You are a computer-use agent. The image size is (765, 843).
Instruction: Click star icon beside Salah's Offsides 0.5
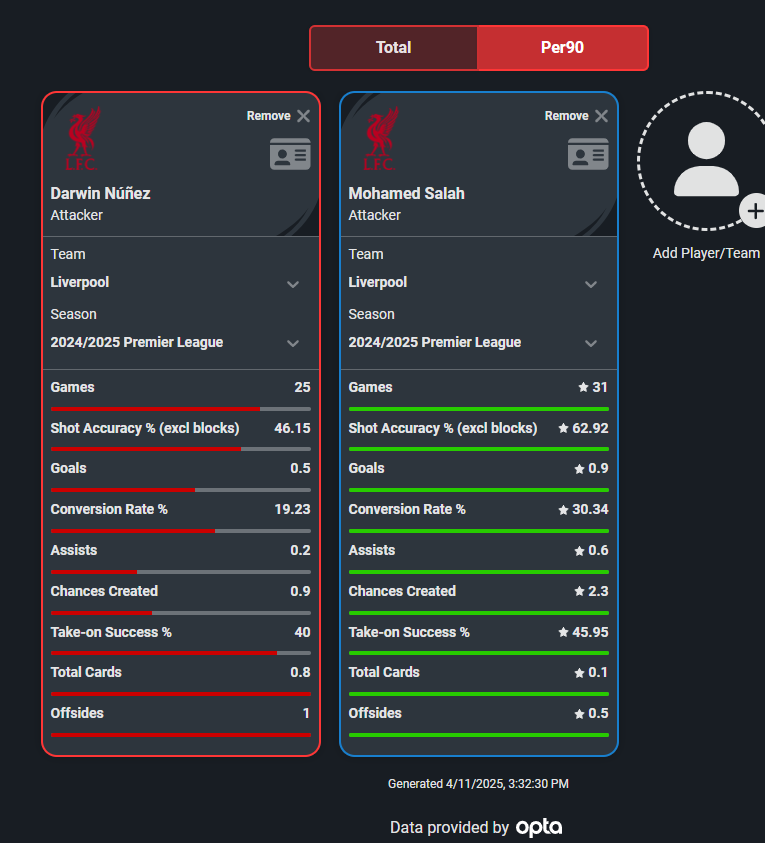tap(580, 714)
